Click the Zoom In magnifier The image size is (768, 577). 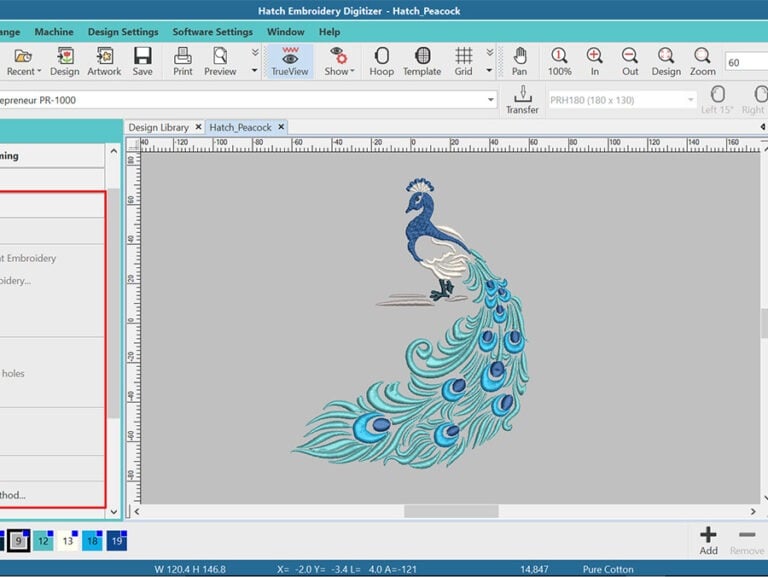click(x=595, y=61)
